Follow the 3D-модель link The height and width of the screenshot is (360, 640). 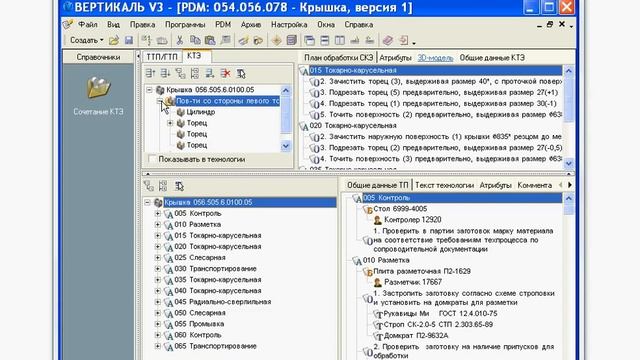(435, 58)
